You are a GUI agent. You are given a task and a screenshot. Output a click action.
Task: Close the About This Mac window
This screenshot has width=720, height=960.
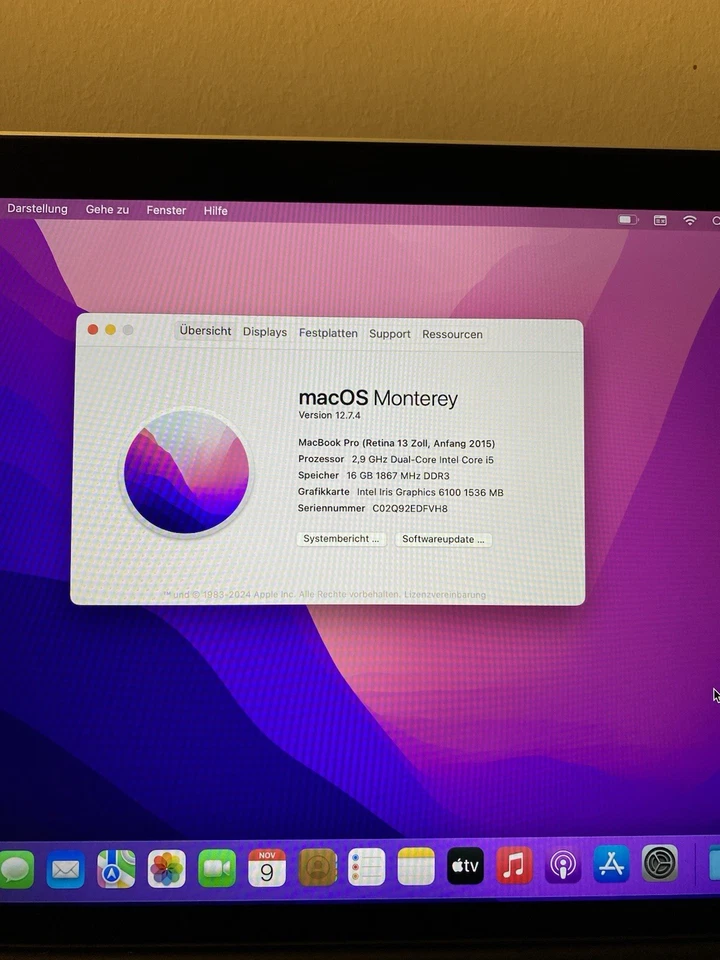tap(93, 329)
